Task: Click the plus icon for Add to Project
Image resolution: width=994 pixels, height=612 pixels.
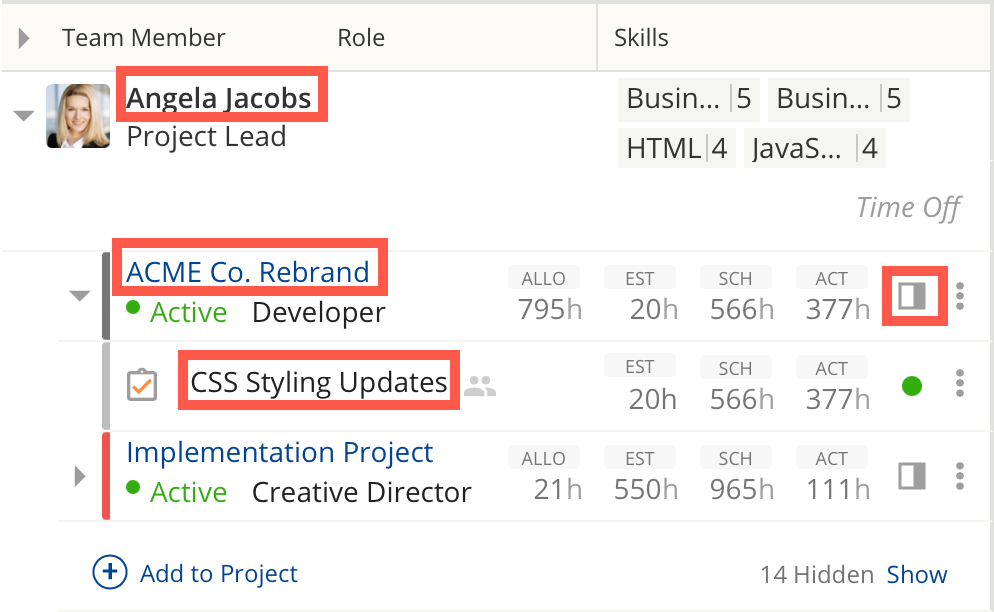Action: 109,573
